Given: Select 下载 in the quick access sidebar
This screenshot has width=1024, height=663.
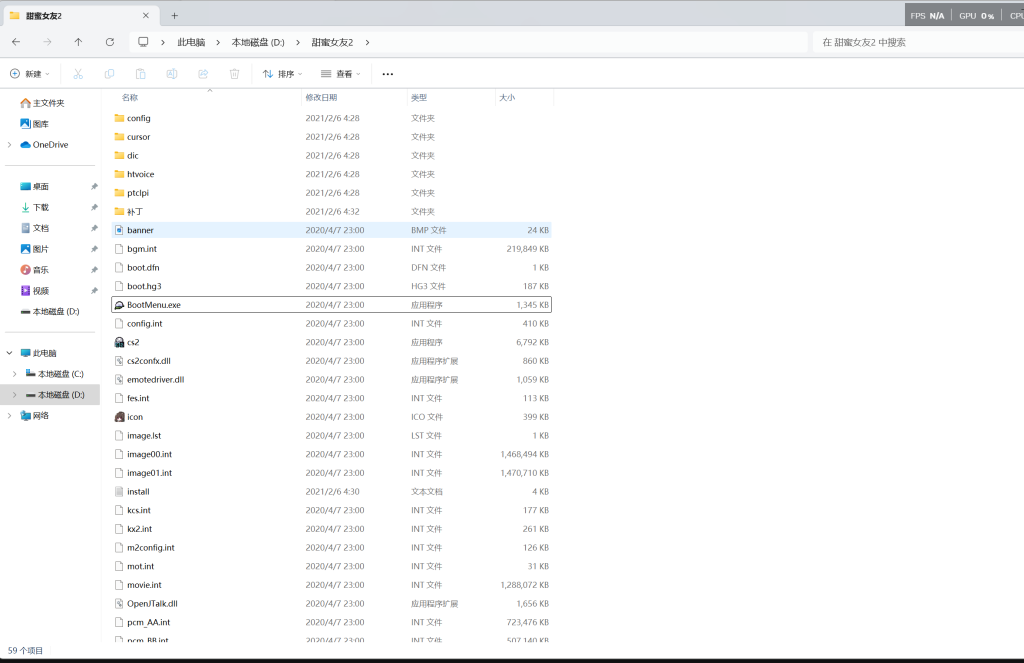Looking at the screenshot, I should click(x=41, y=207).
